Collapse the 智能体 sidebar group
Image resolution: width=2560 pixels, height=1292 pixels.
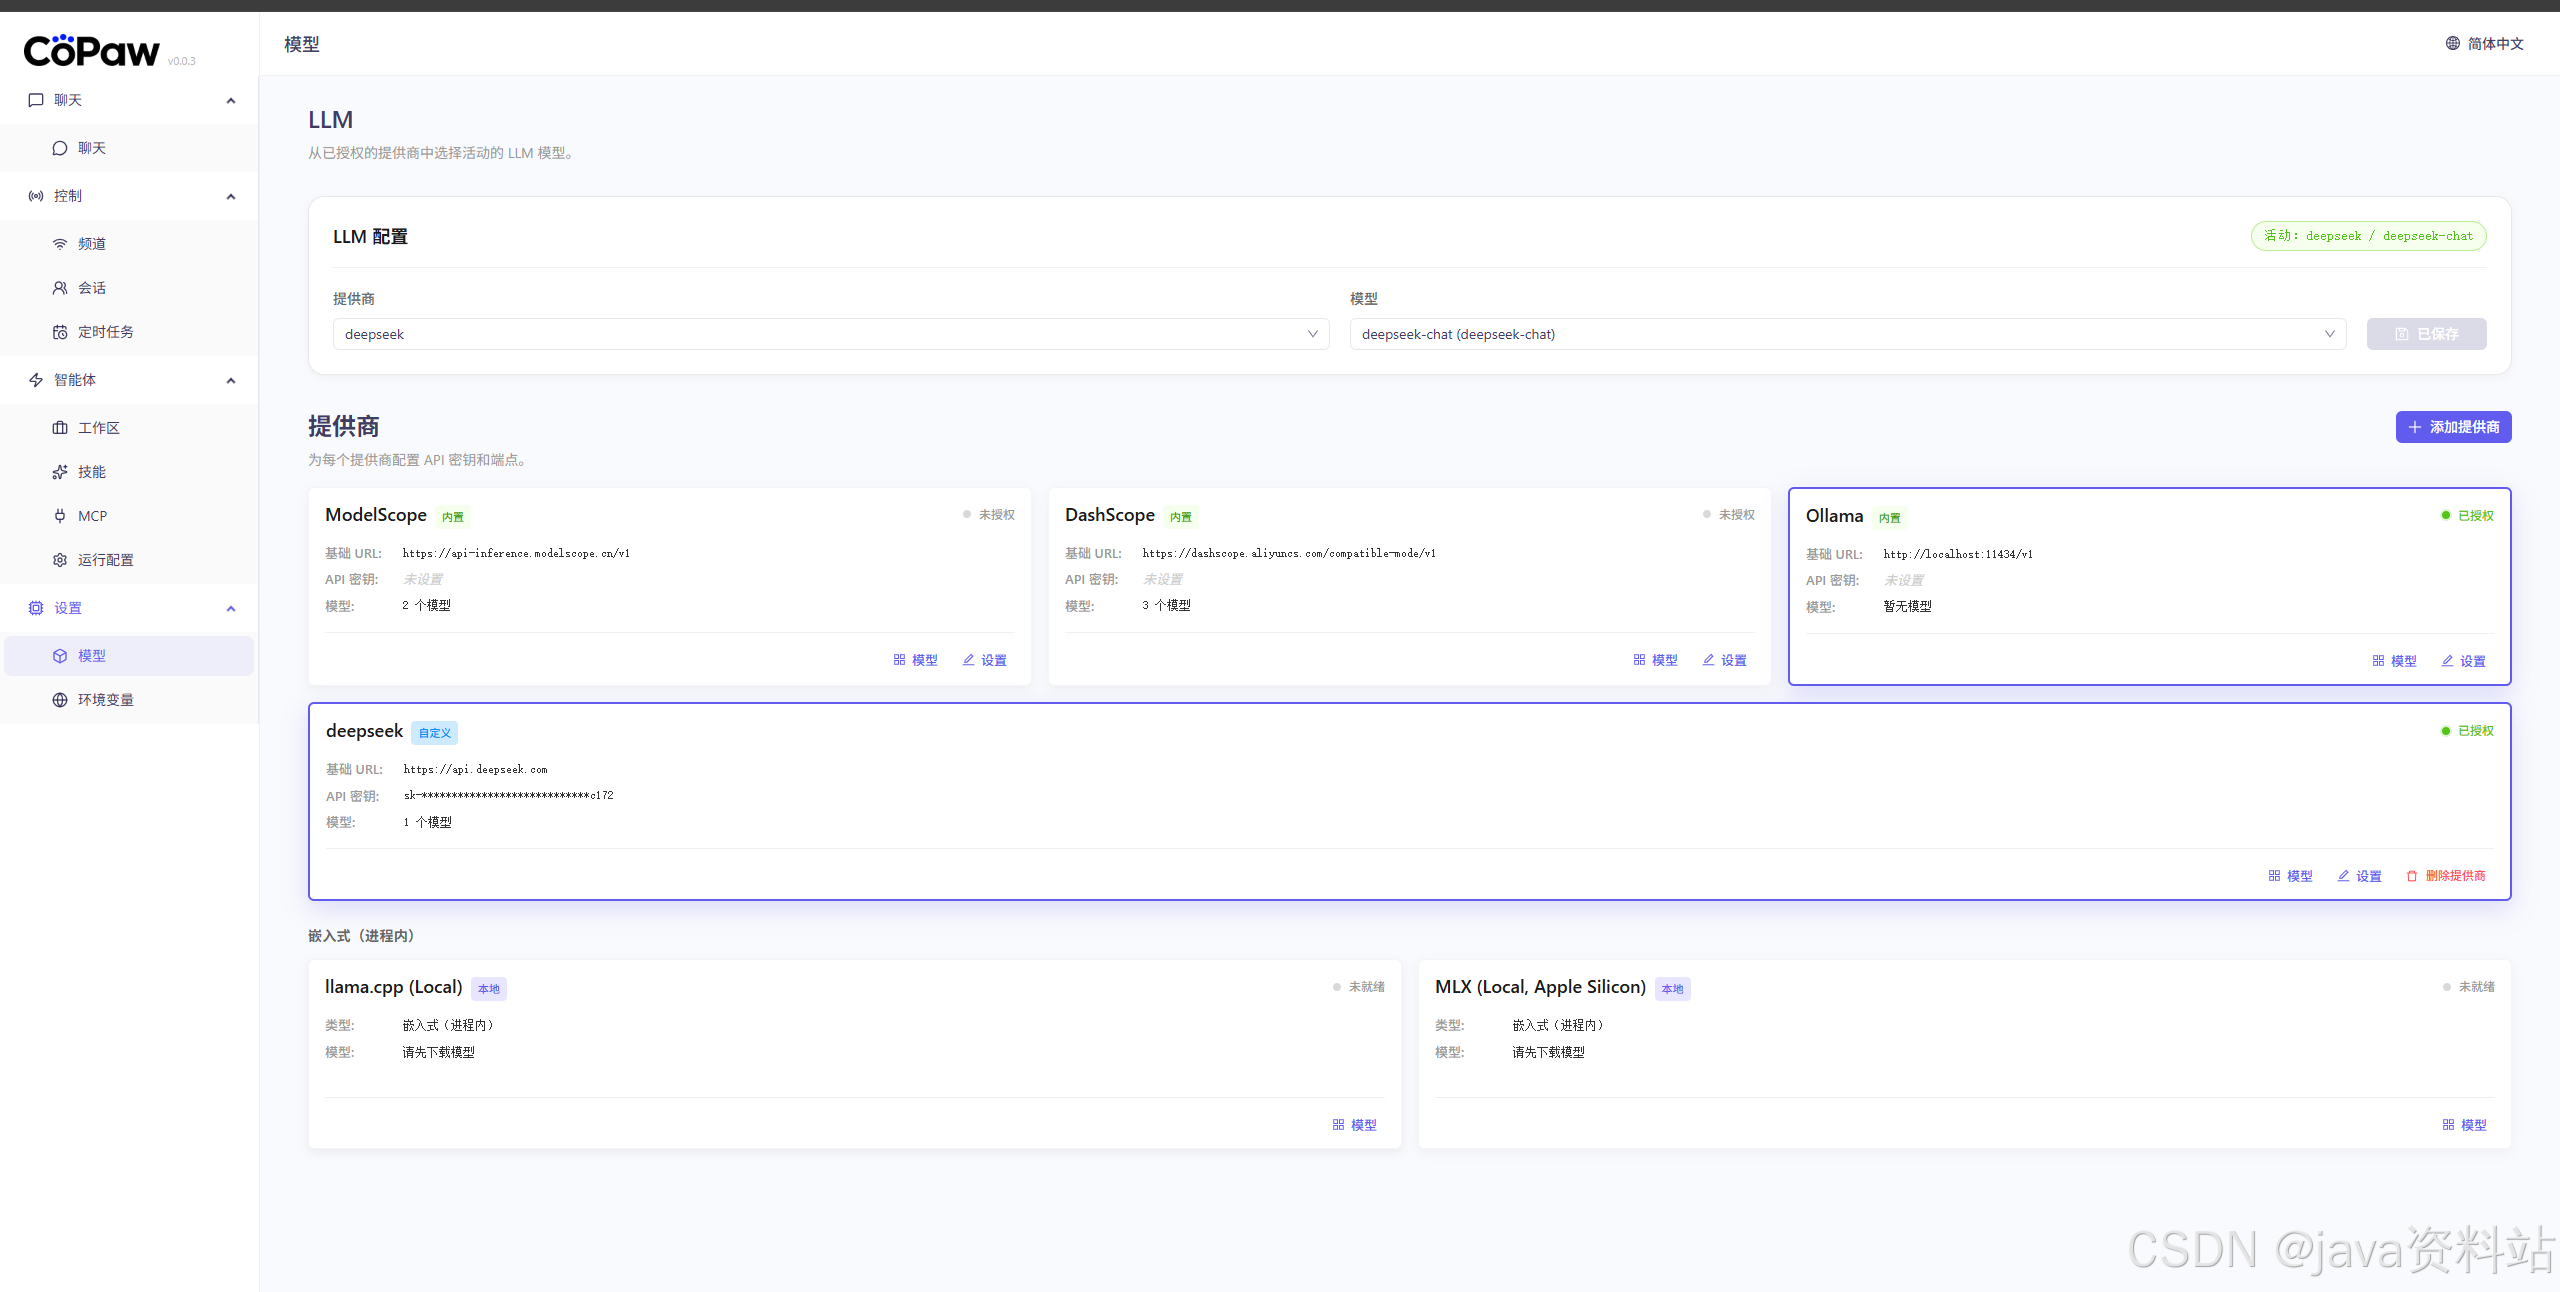click(x=231, y=380)
